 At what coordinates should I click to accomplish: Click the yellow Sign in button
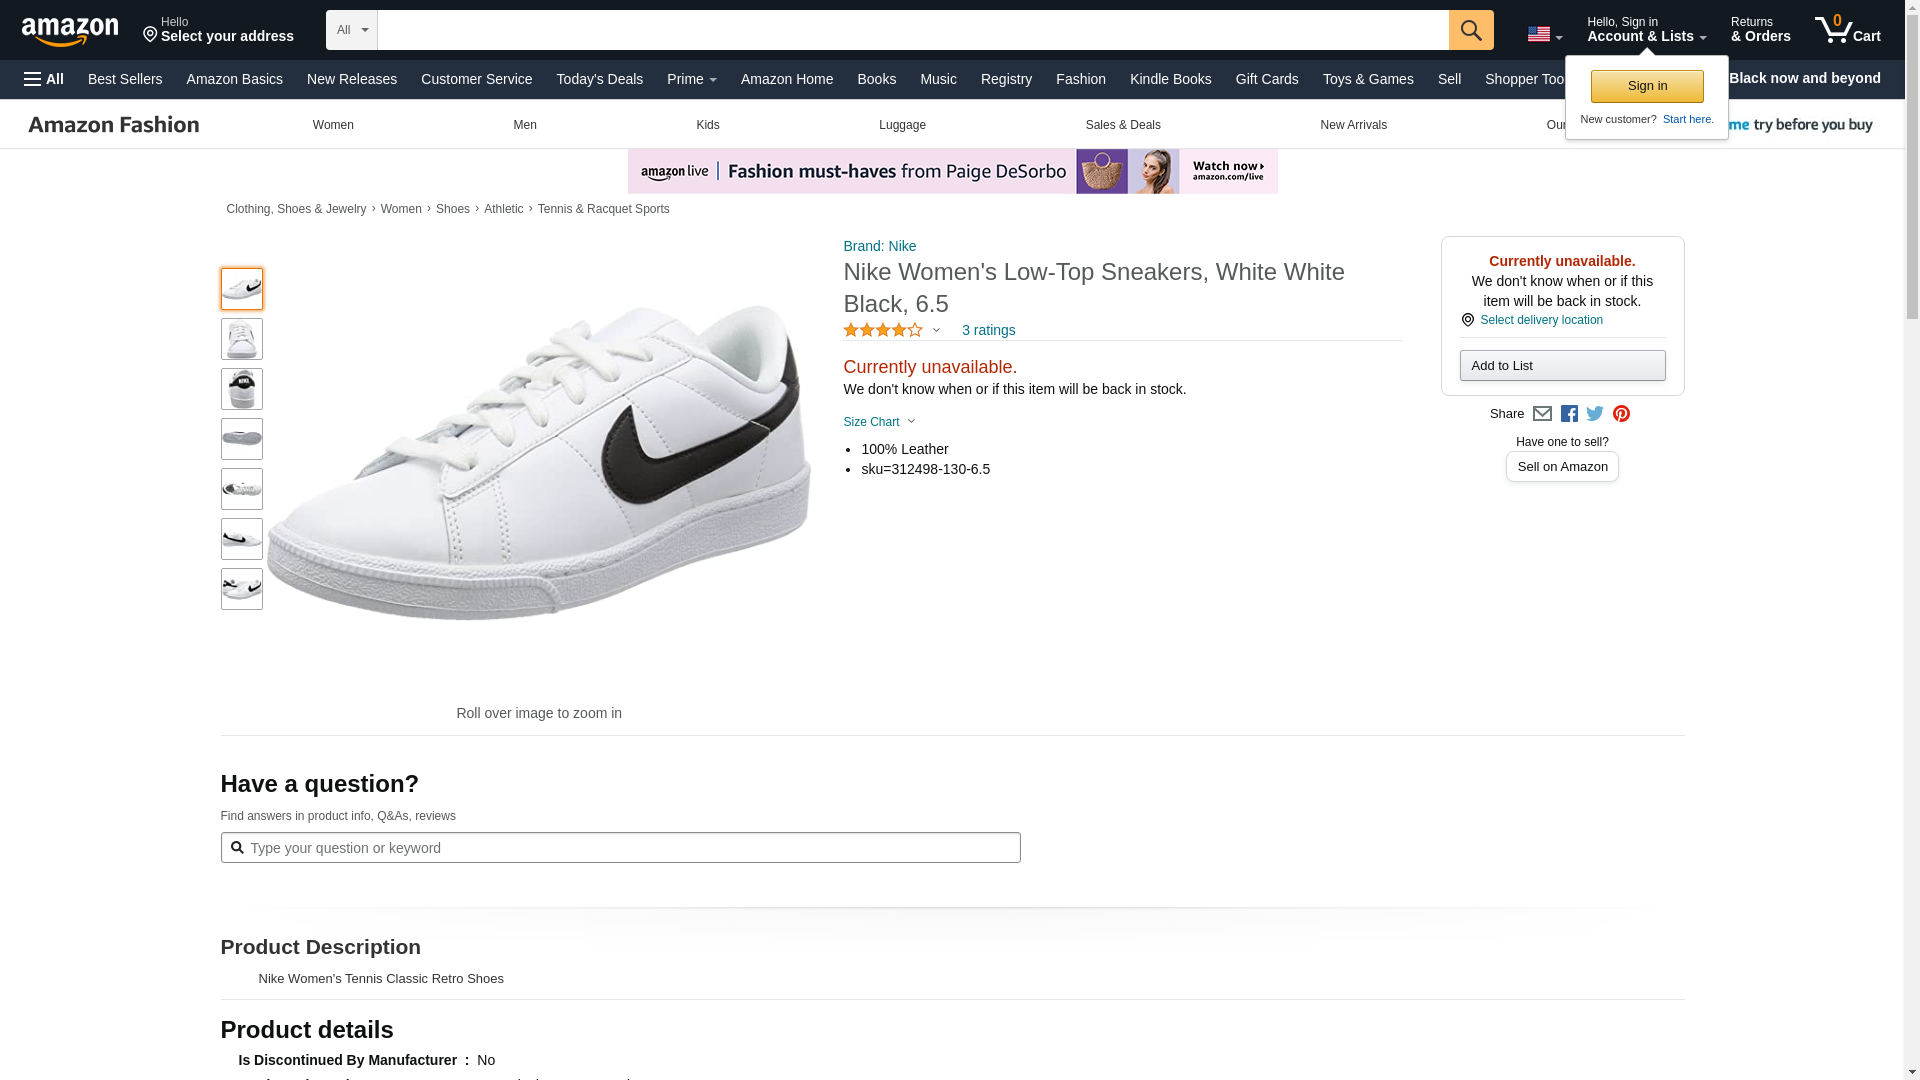[x=1646, y=86]
